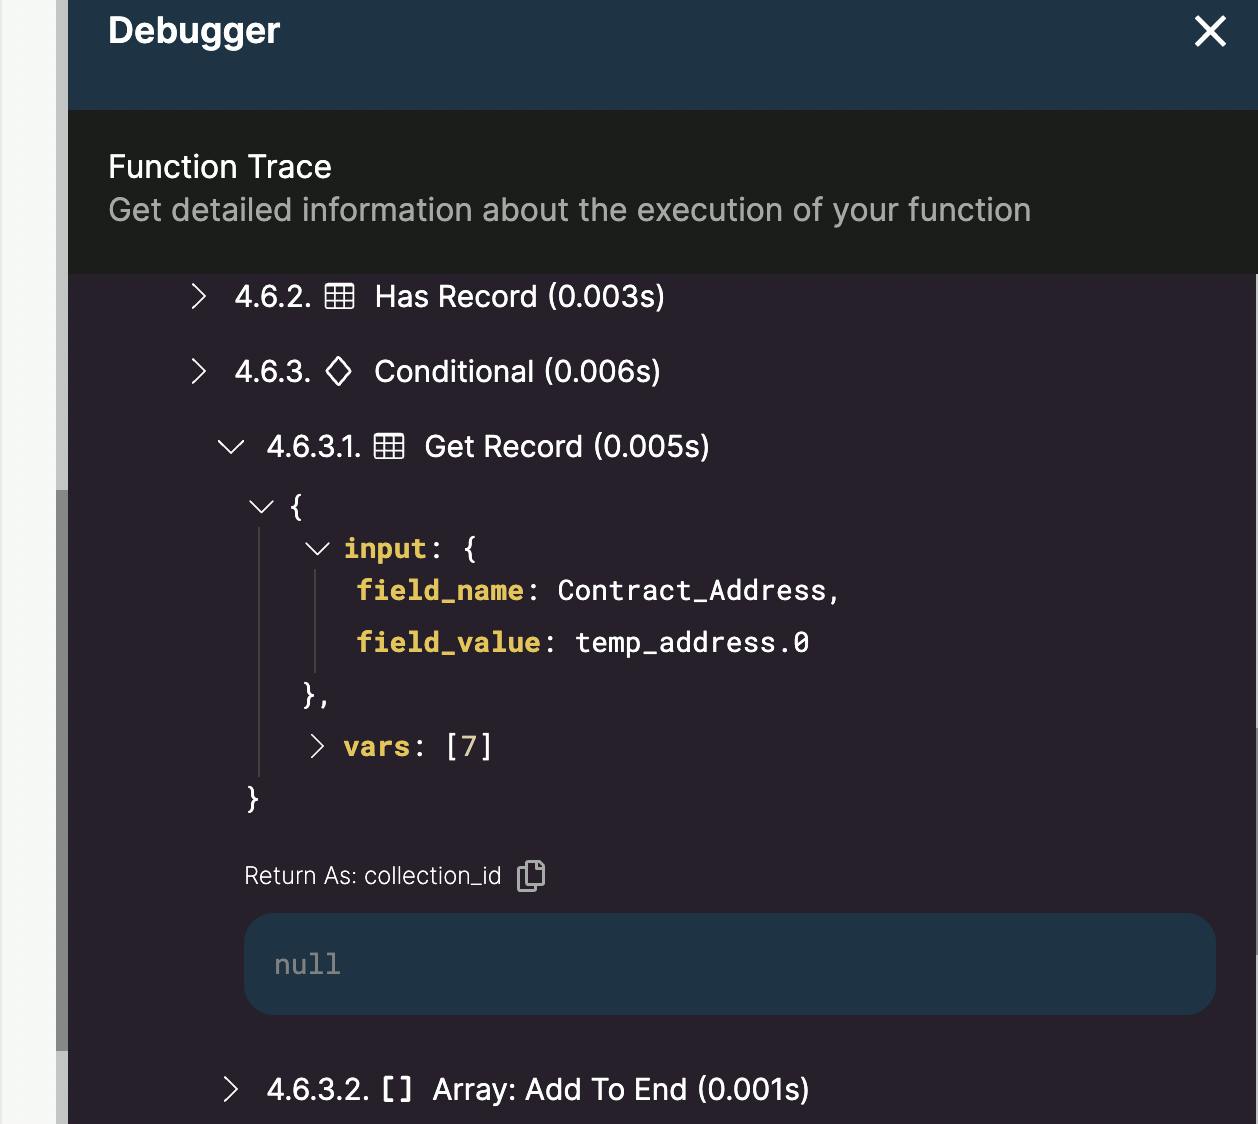
Task: Select the Get Record (0.005s) step label
Action: tap(566, 446)
